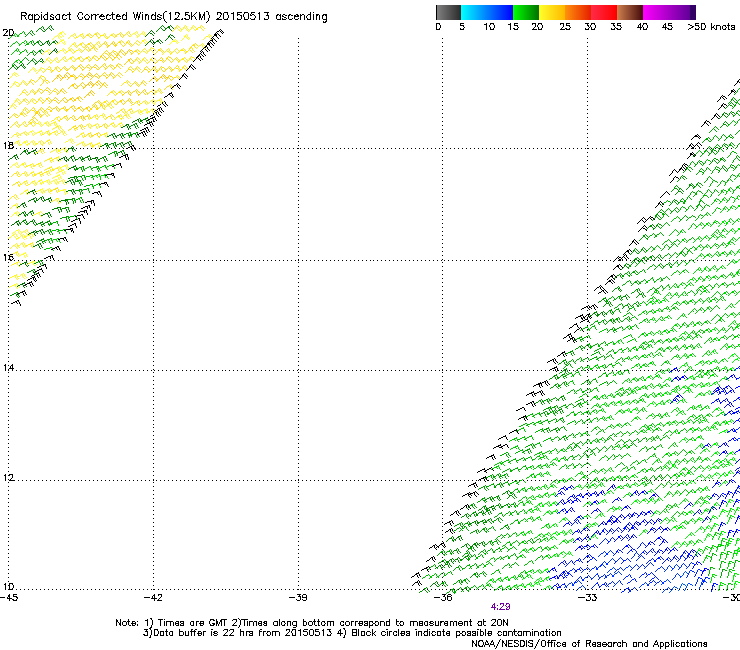Click the longitude label '-45'
The width and height of the screenshot is (740, 650).
pos(9,598)
